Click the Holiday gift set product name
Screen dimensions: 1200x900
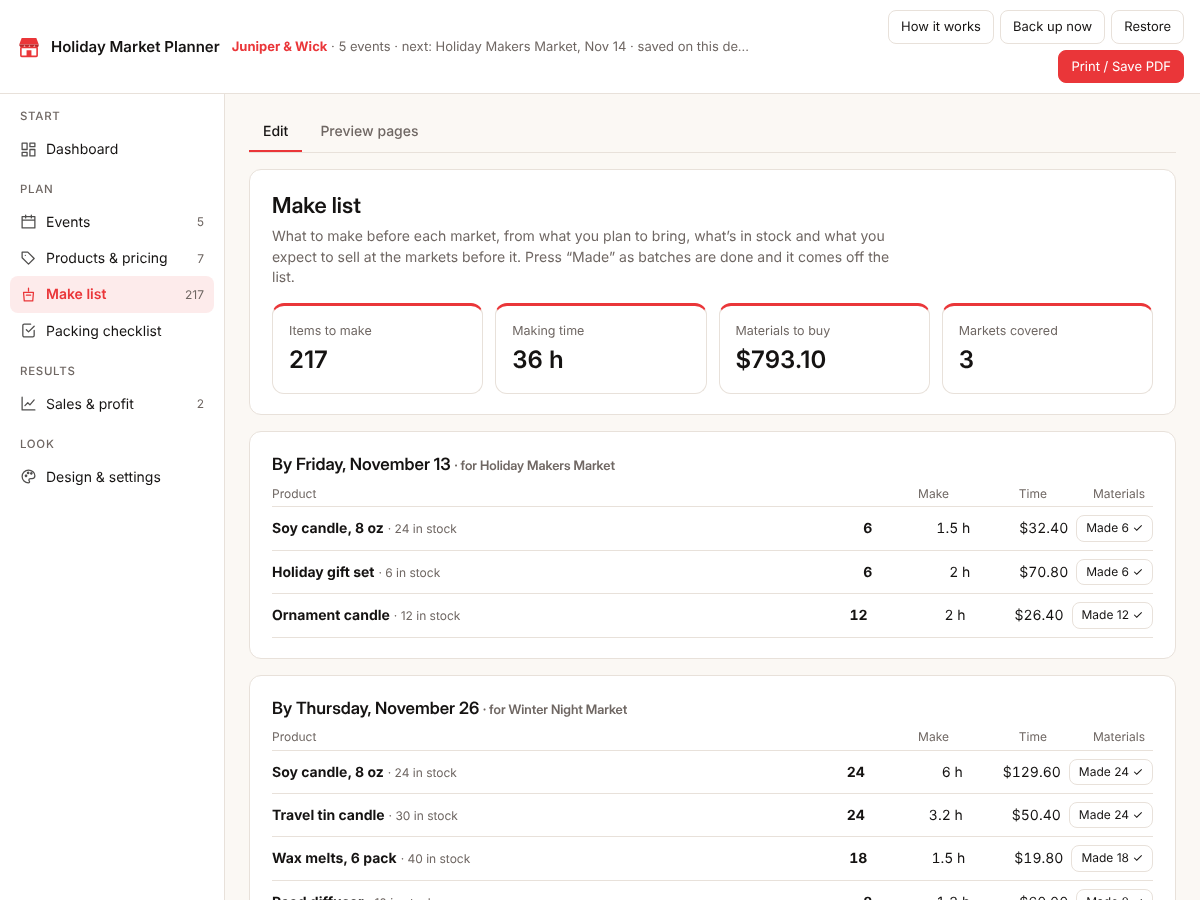pos(323,572)
